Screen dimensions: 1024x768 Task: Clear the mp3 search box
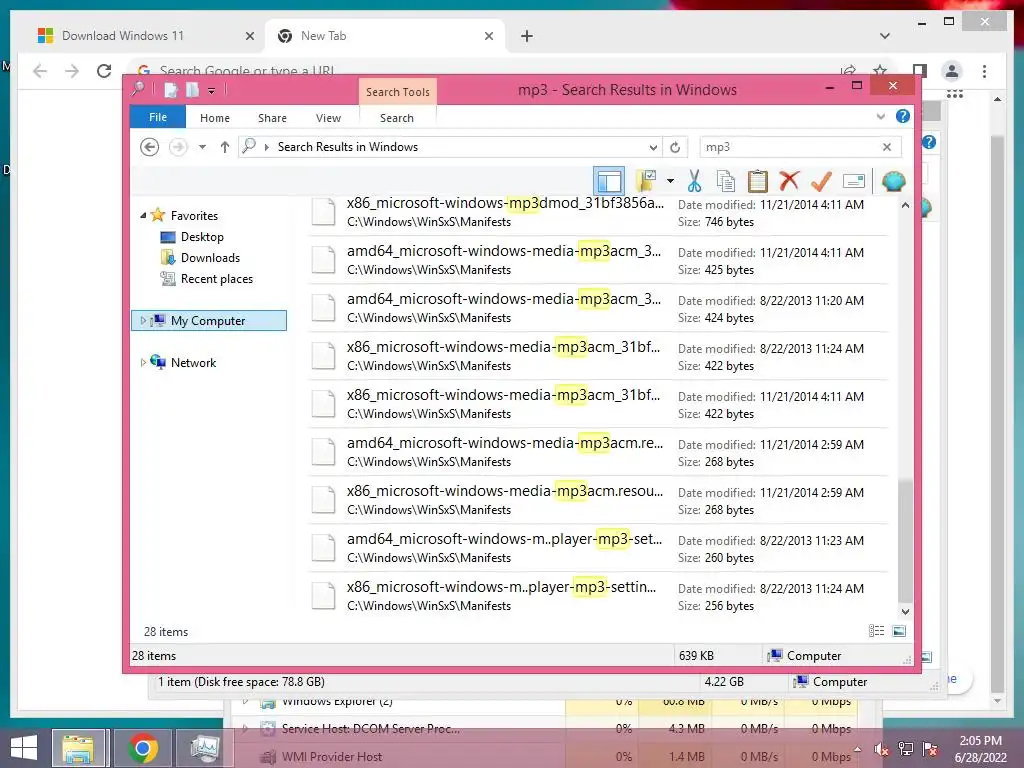887,147
